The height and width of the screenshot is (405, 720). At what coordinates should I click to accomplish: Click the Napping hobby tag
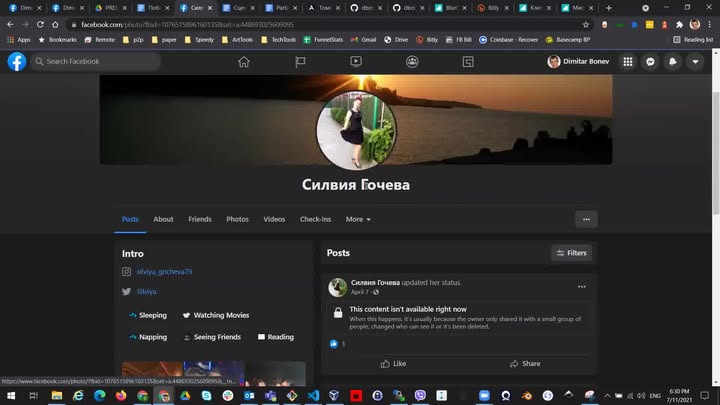(147, 337)
